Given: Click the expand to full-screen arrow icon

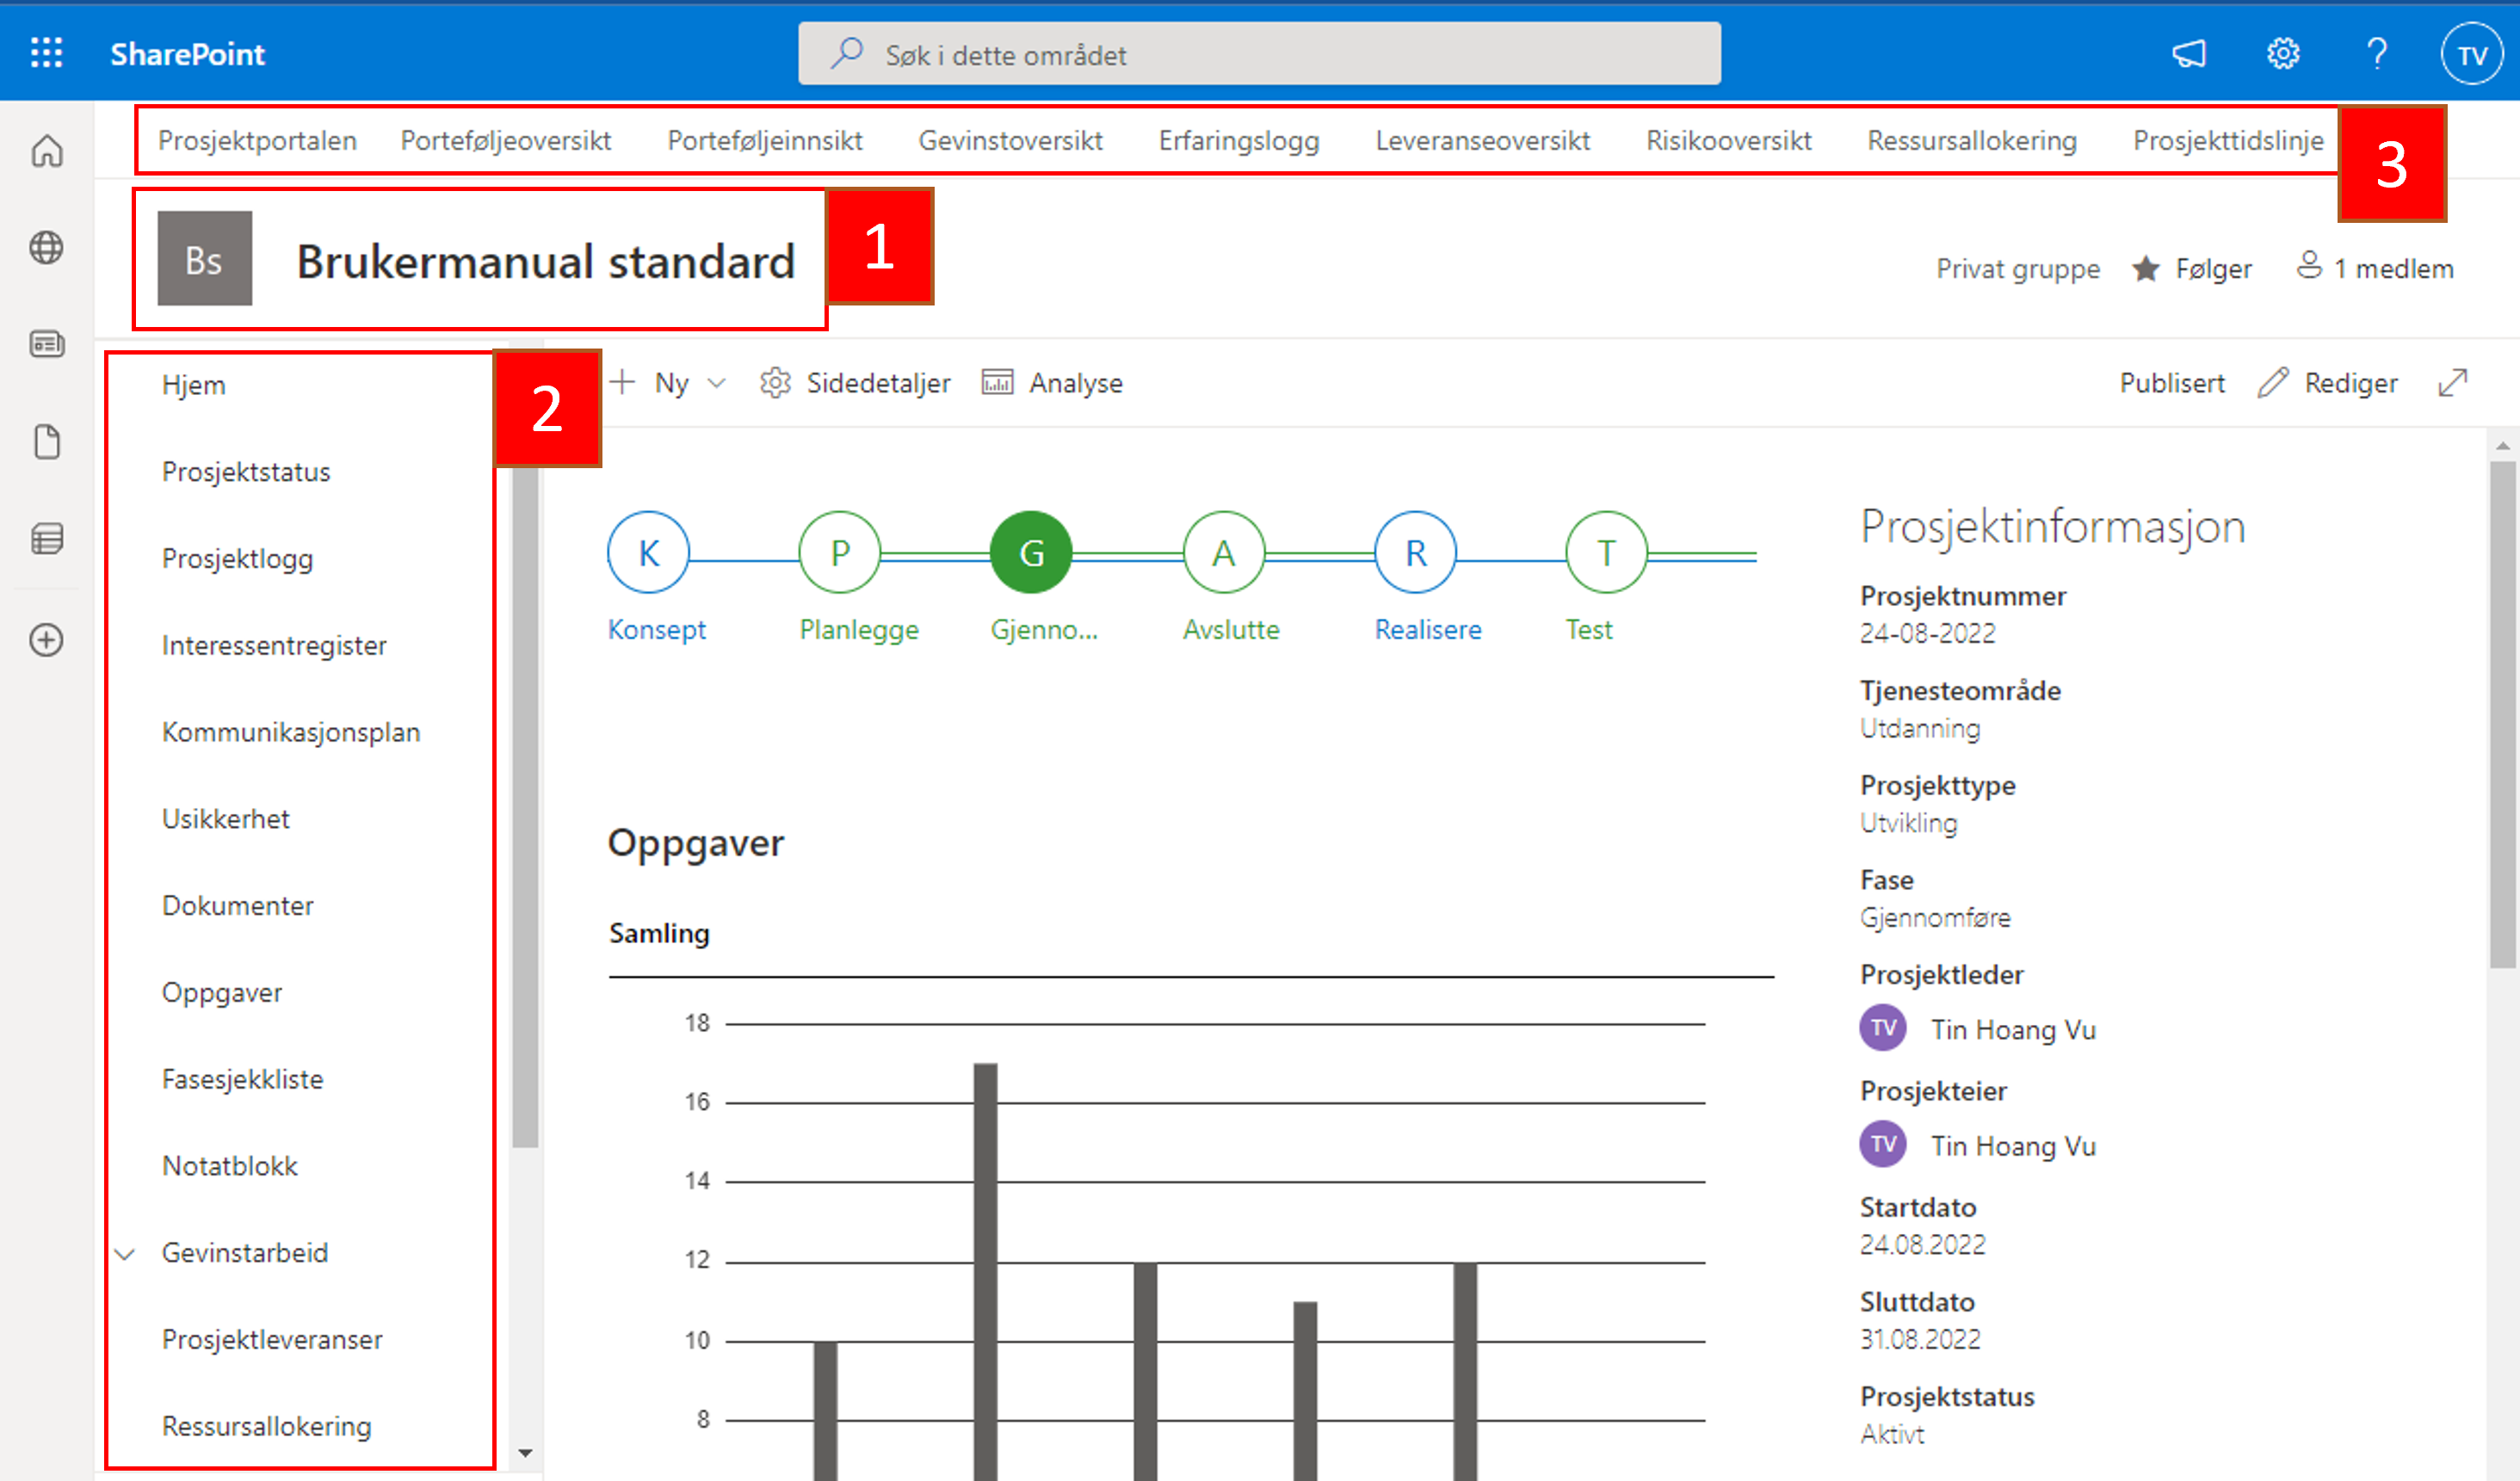Looking at the screenshot, I should tap(2453, 383).
